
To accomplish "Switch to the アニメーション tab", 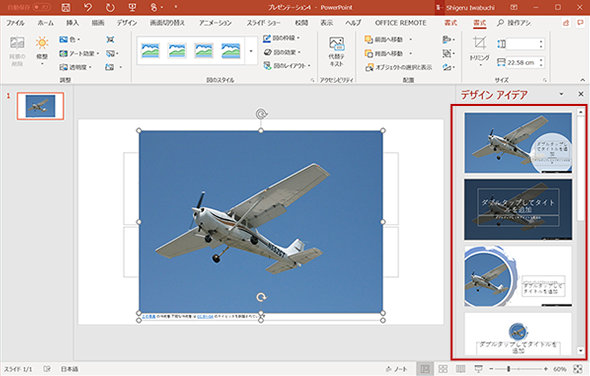I will pos(215,23).
